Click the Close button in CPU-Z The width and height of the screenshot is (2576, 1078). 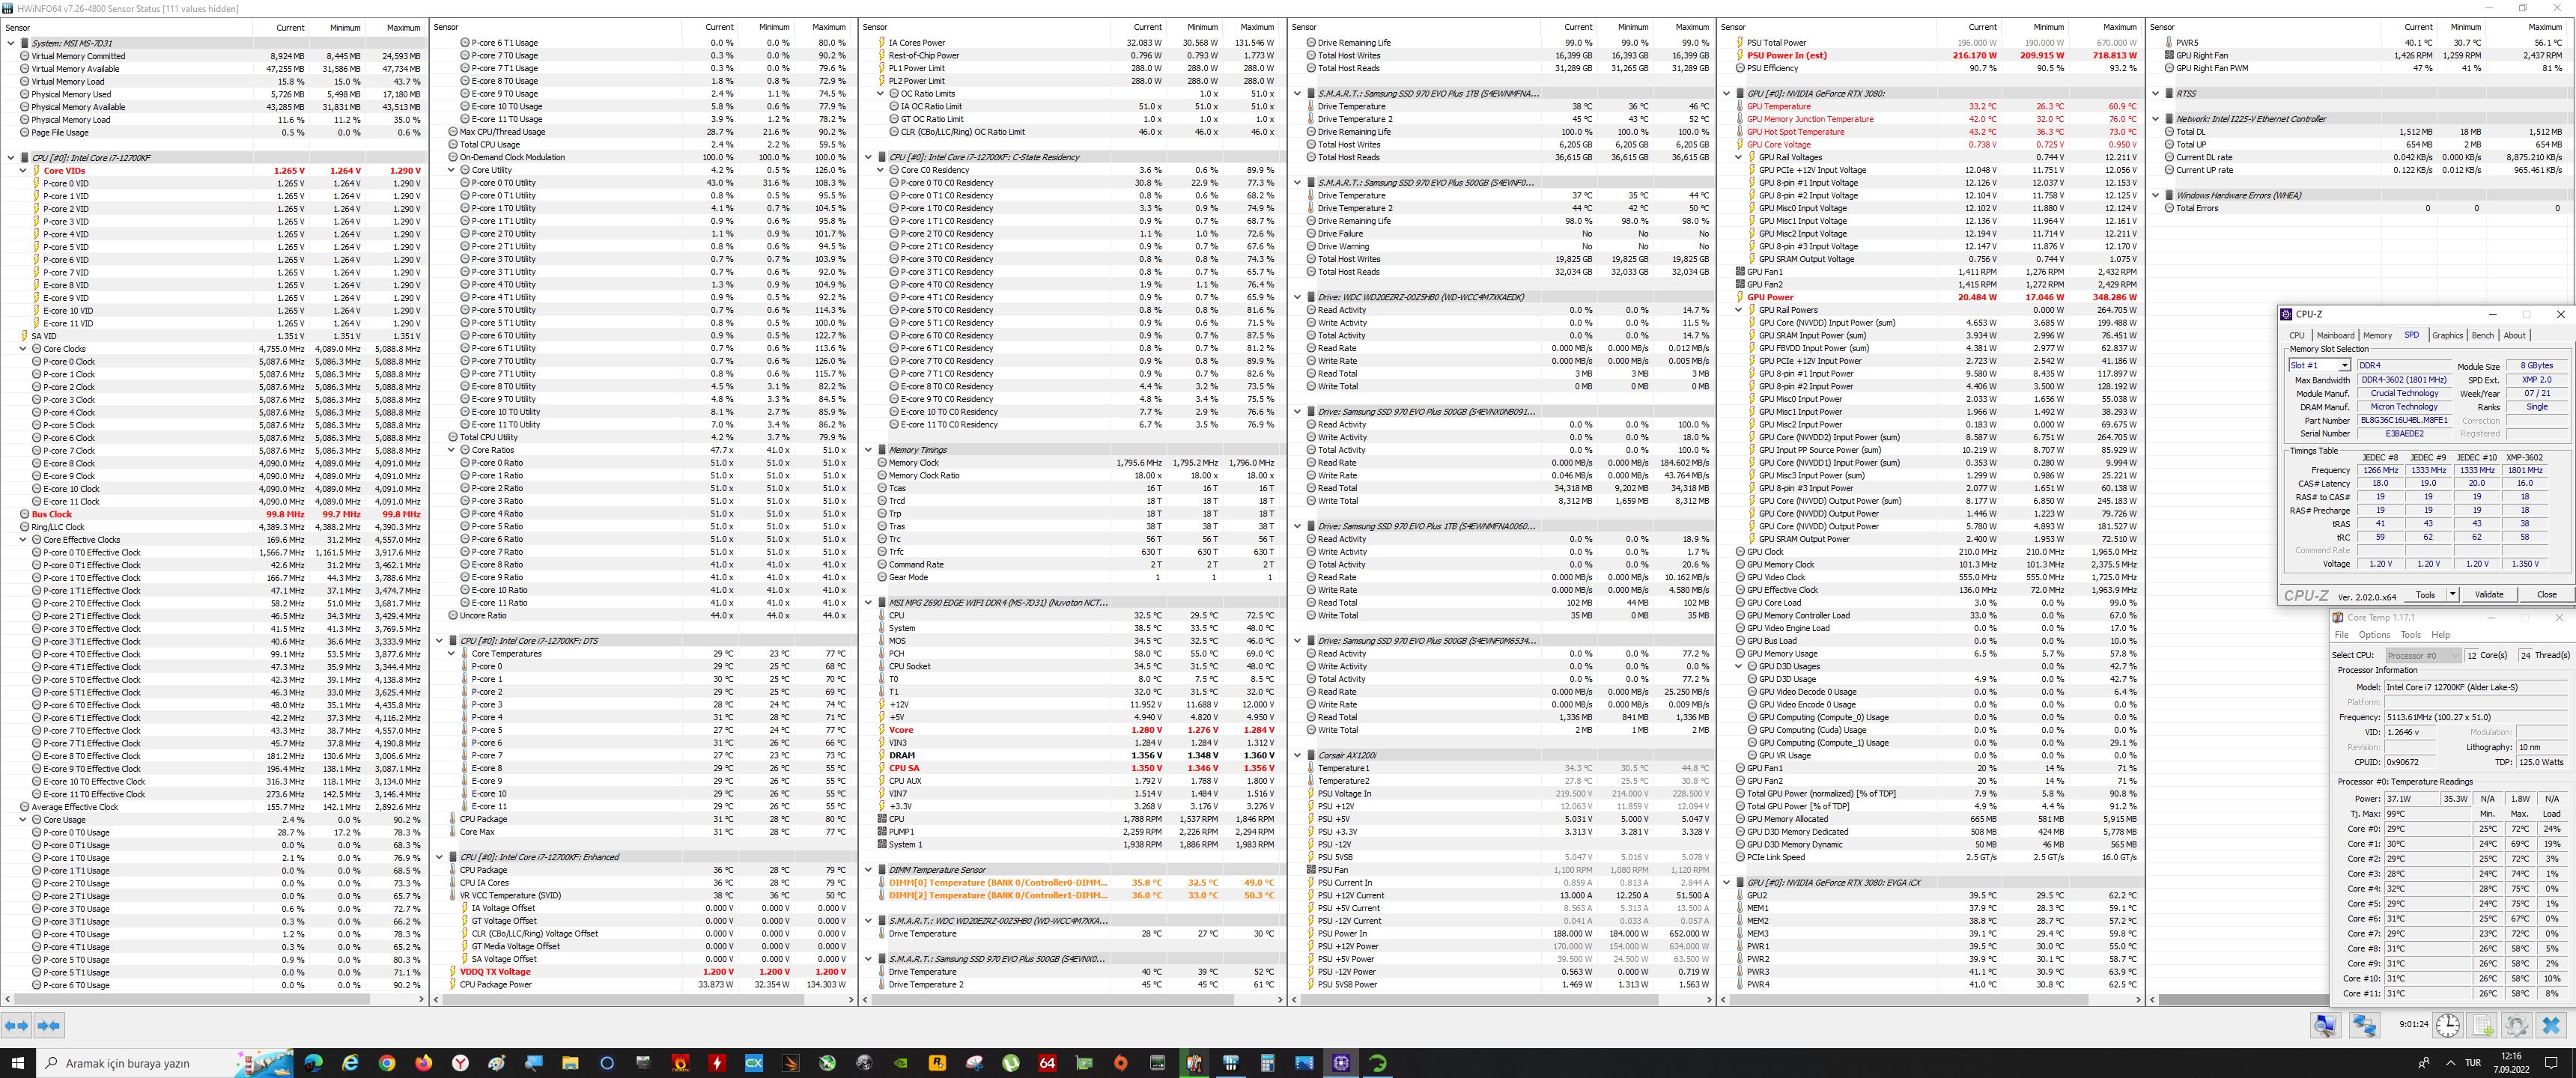(x=2546, y=594)
